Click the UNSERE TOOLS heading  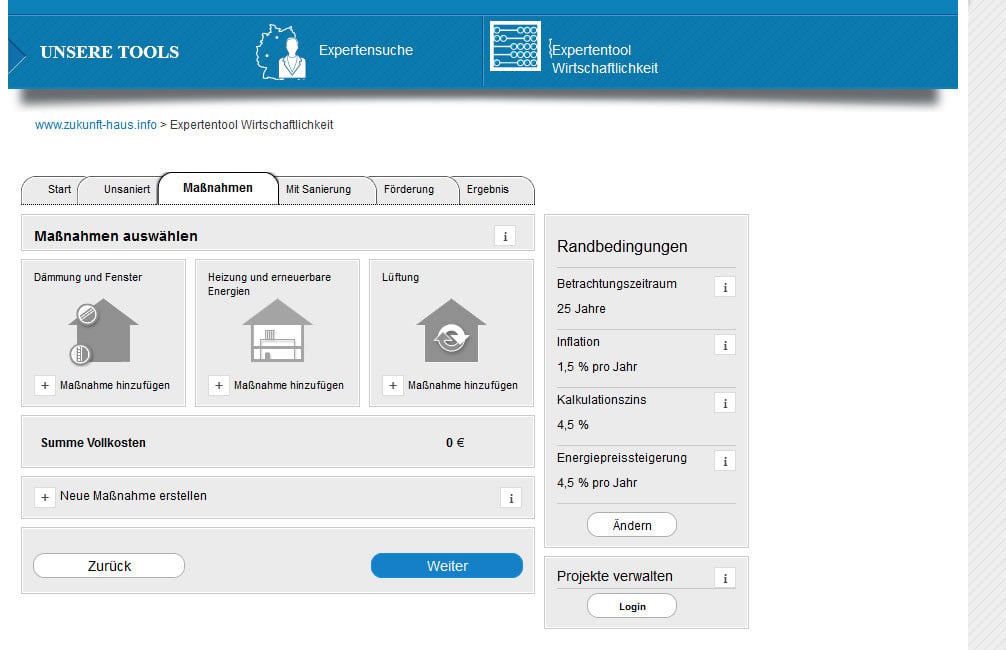(110, 52)
